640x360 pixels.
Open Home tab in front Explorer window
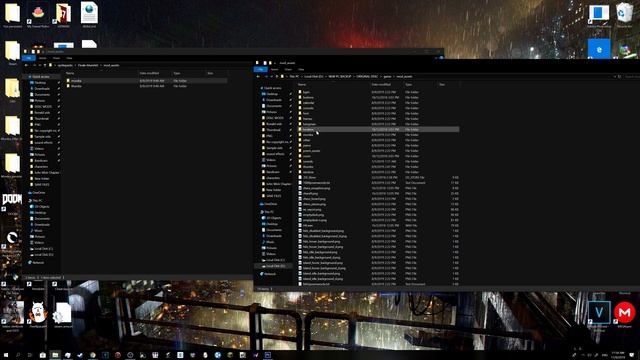pyautogui.click(x=274, y=69)
